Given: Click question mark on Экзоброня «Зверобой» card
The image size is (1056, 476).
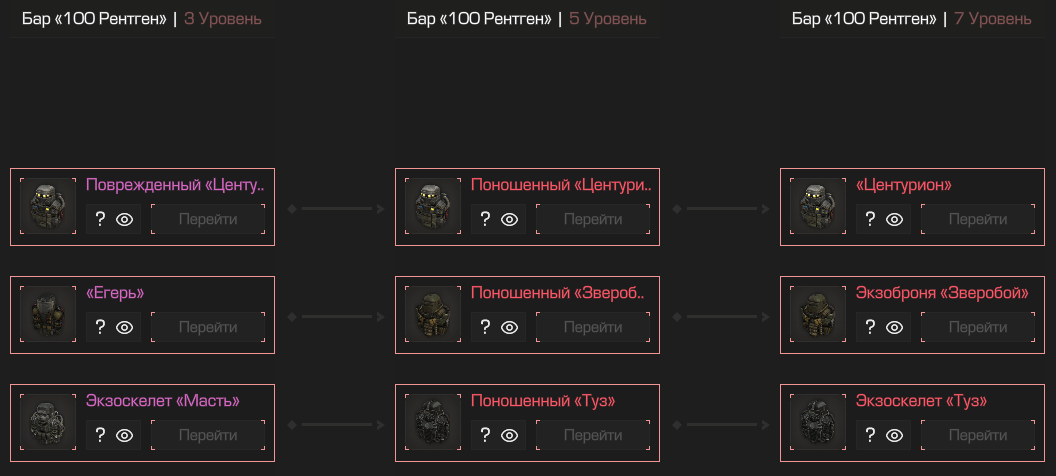Looking at the screenshot, I should 870,327.
